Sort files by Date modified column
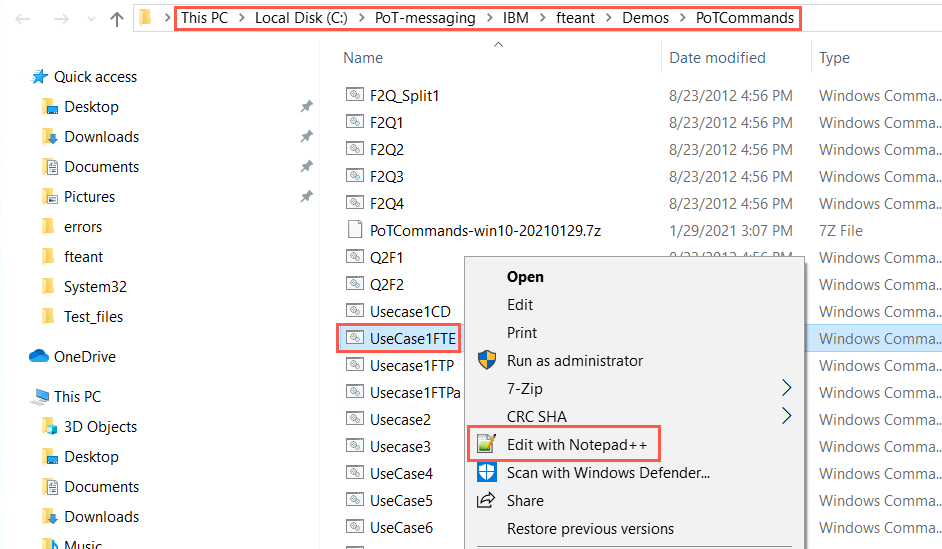This screenshot has width=942, height=549. (x=717, y=58)
